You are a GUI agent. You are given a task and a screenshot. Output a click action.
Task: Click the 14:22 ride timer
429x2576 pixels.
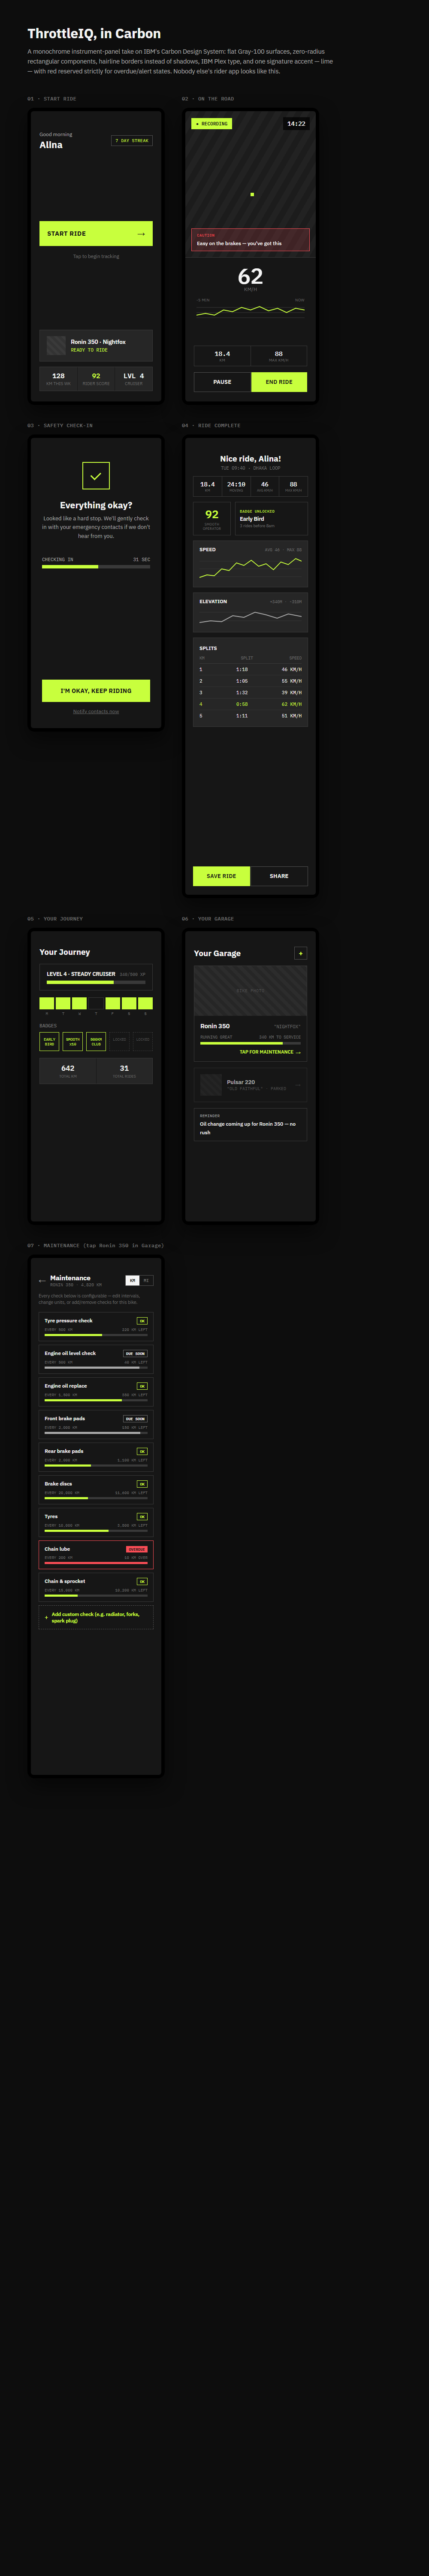click(x=296, y=124)
